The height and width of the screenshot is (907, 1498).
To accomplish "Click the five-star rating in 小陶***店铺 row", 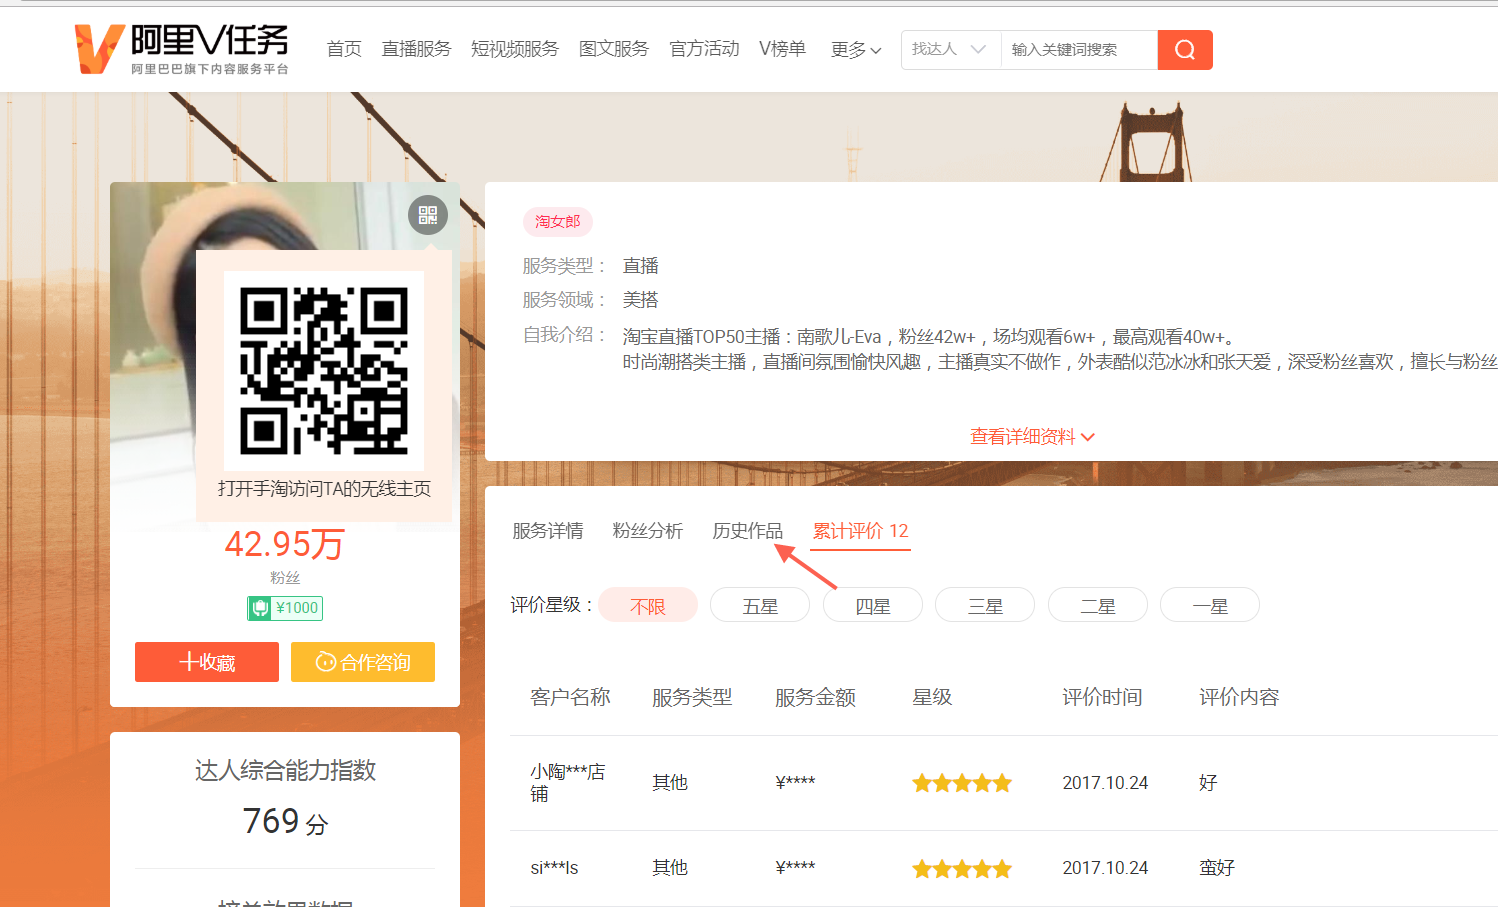I will click(x=962, y=783).
